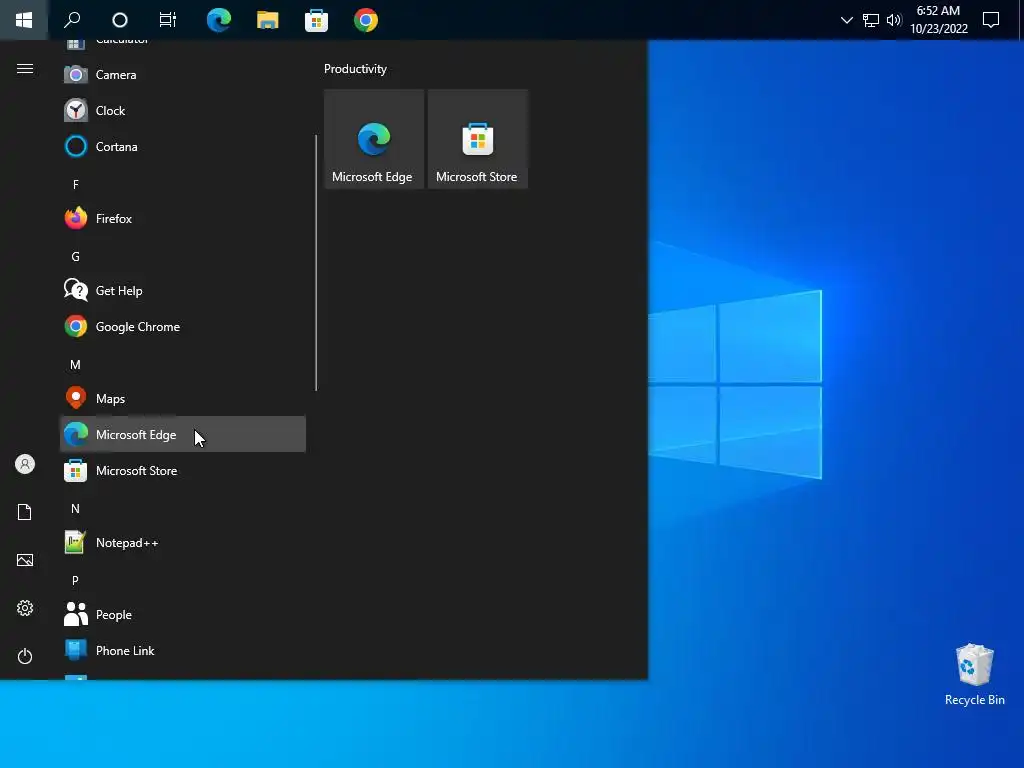This screenshot has width=1024, height=768.
Task: Click the app list scrollbar
Action: 316,263
